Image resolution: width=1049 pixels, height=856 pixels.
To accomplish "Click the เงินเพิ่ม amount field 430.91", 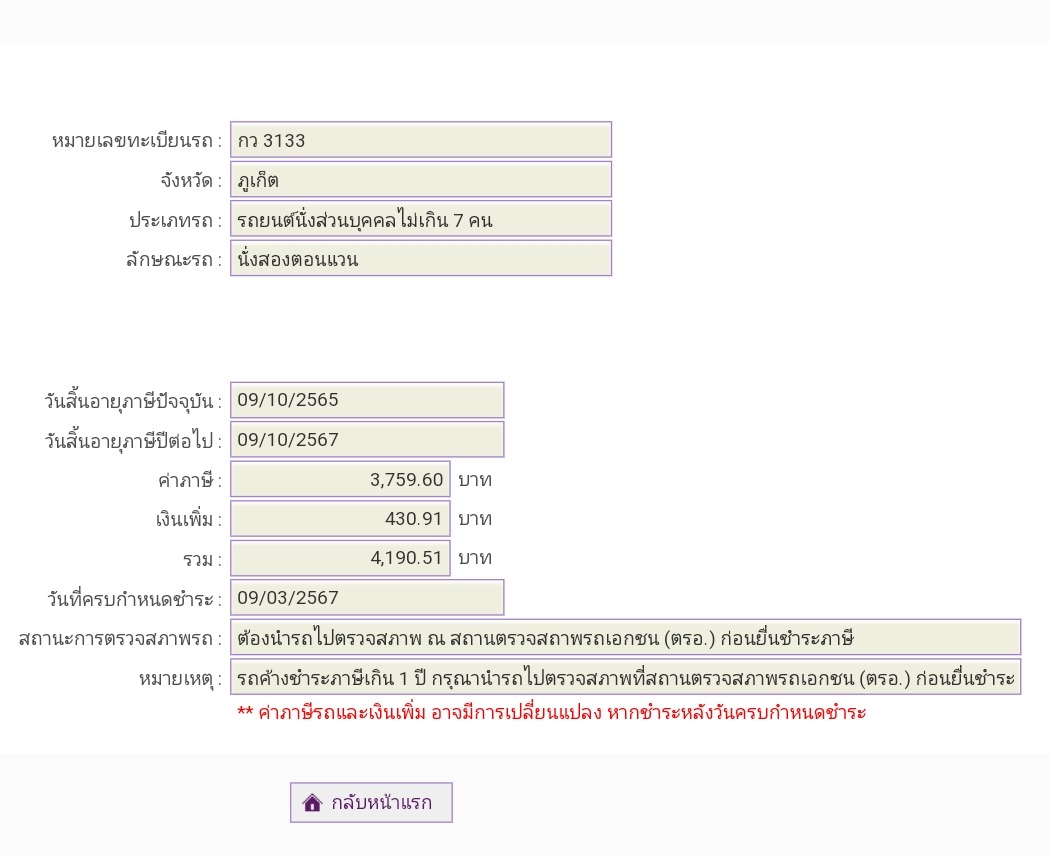I will [x=341, y=518].
